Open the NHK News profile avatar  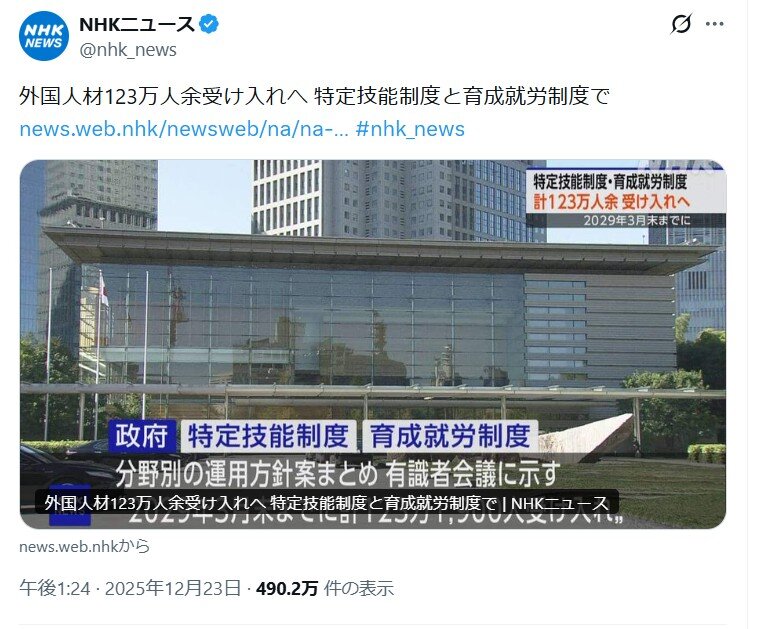pos(44,36)
